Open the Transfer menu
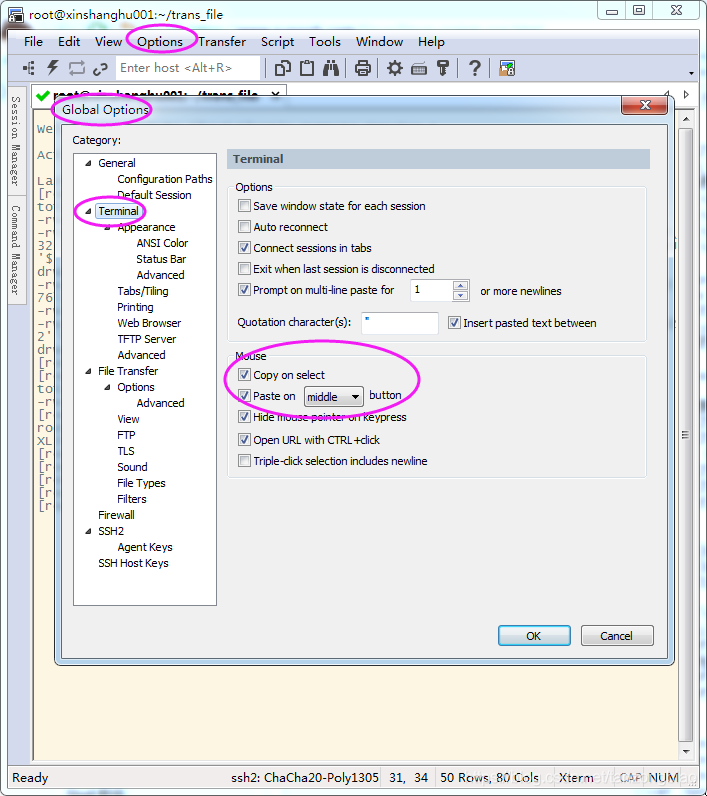 pyautogui.click(x=222, y=42)
